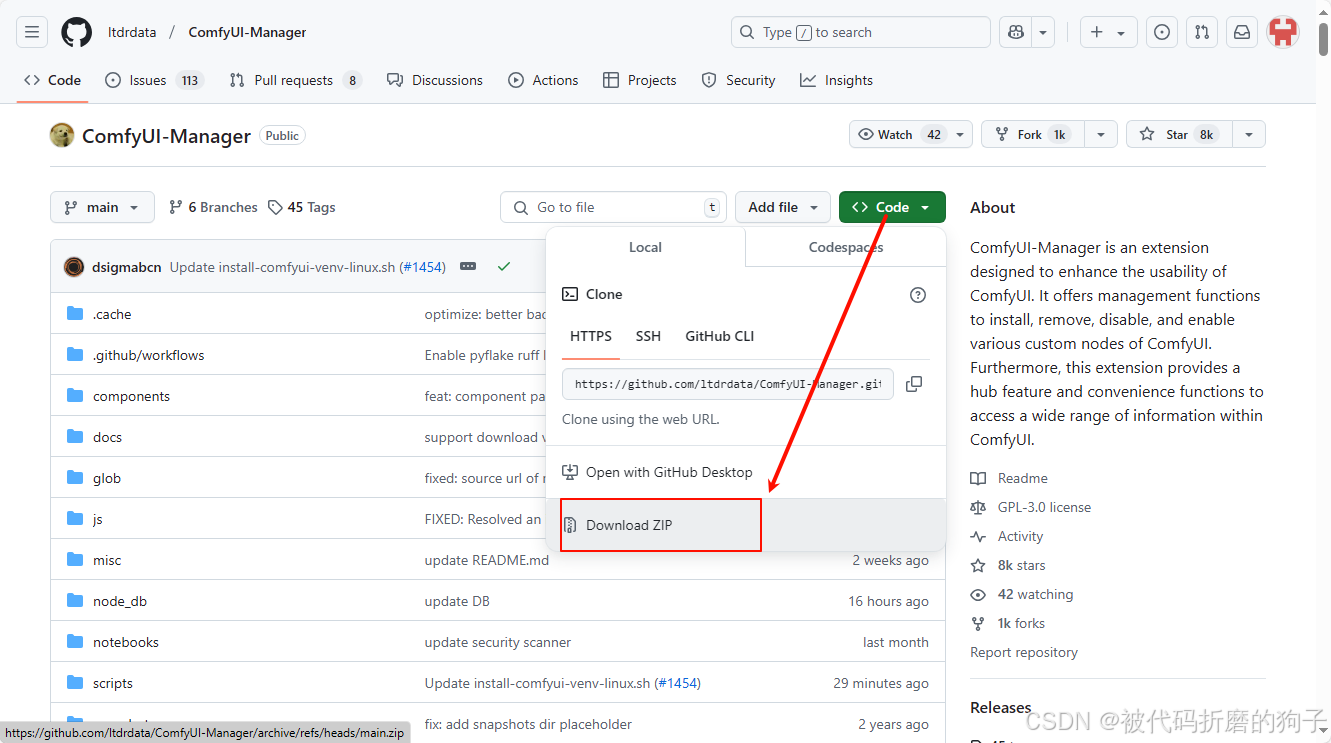The width and height of the screenshot is (1331, 743).
Task: View 6 Branches link
Action: pyautogui.click(x=213, y=207)
